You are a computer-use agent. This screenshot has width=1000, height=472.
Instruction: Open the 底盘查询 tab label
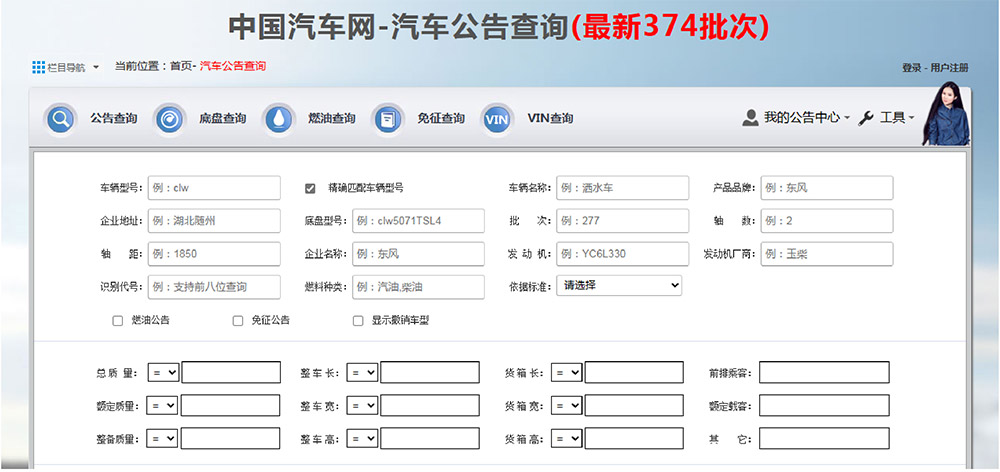223,119
